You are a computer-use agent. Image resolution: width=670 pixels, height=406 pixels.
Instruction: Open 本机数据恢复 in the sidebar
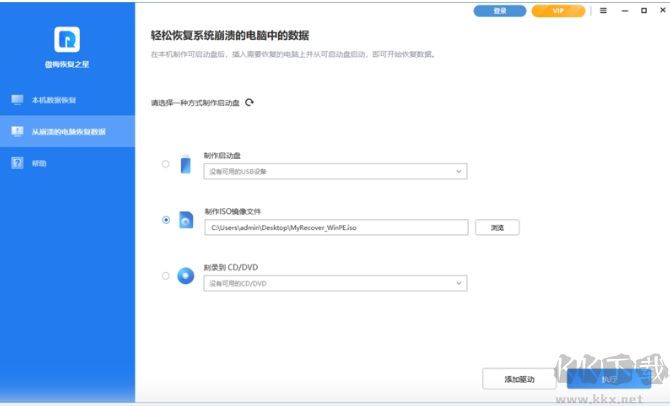click(68, 100)
